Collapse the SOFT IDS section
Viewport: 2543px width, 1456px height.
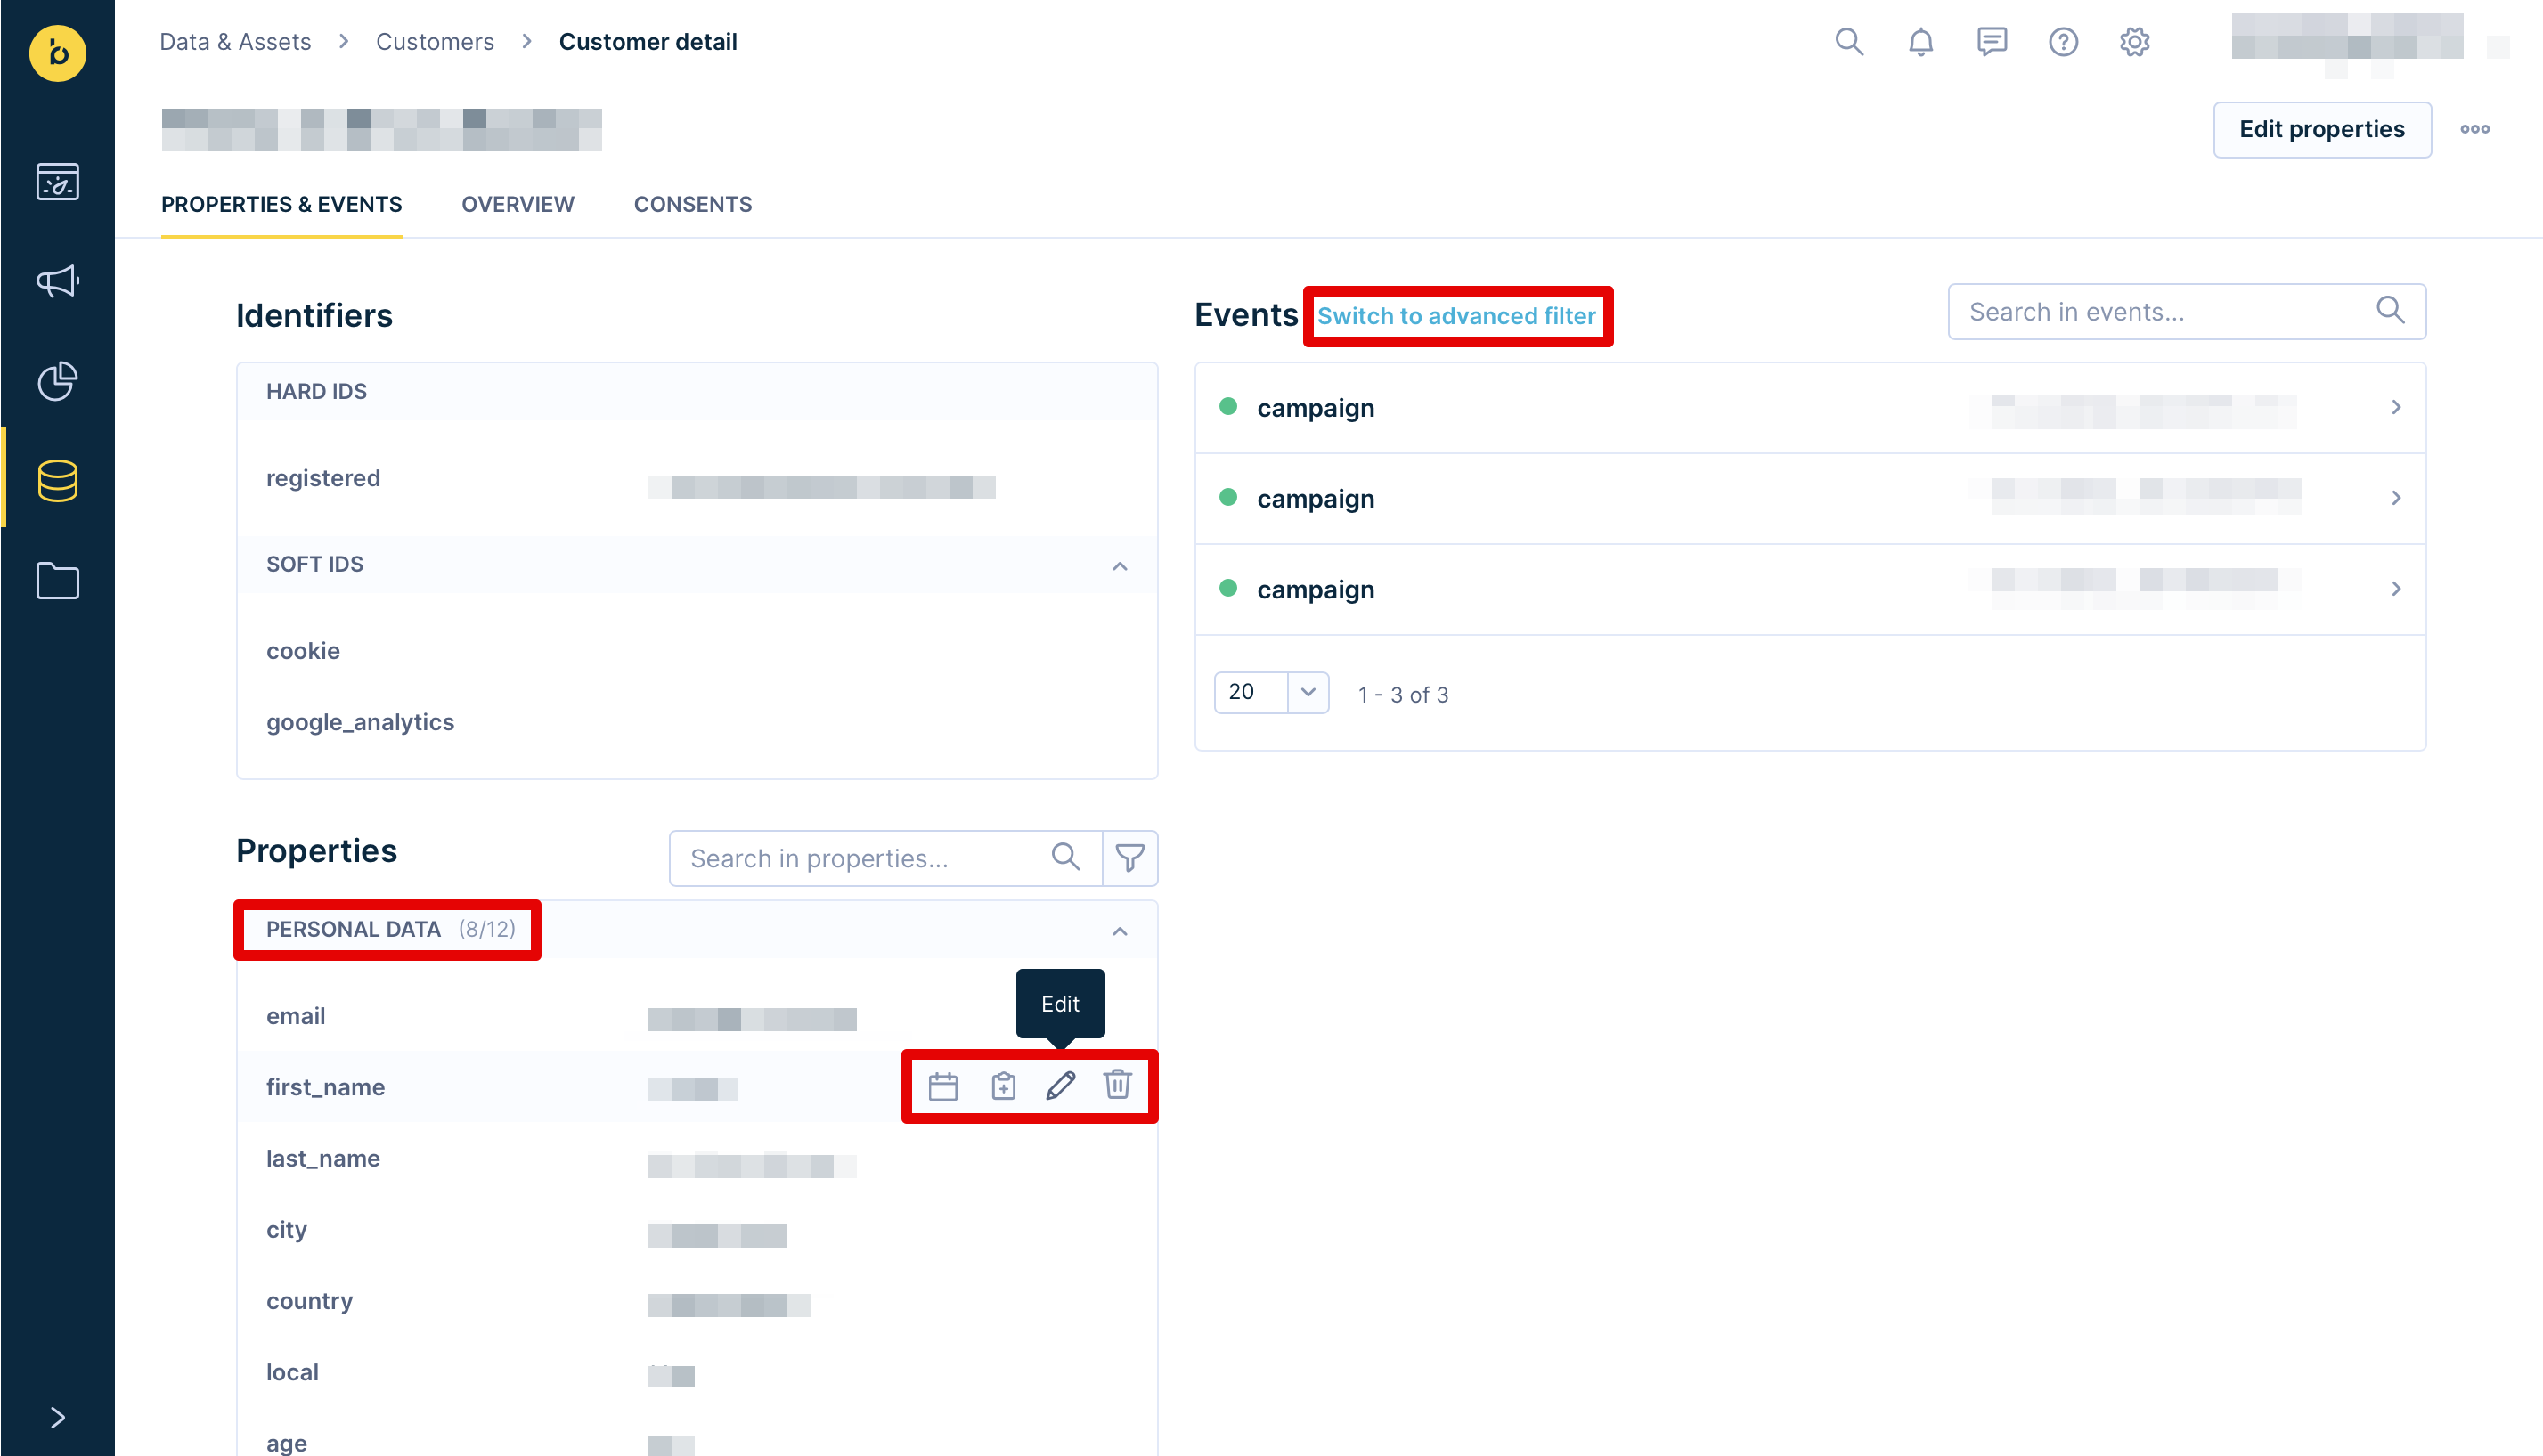tap(1119, 566)
